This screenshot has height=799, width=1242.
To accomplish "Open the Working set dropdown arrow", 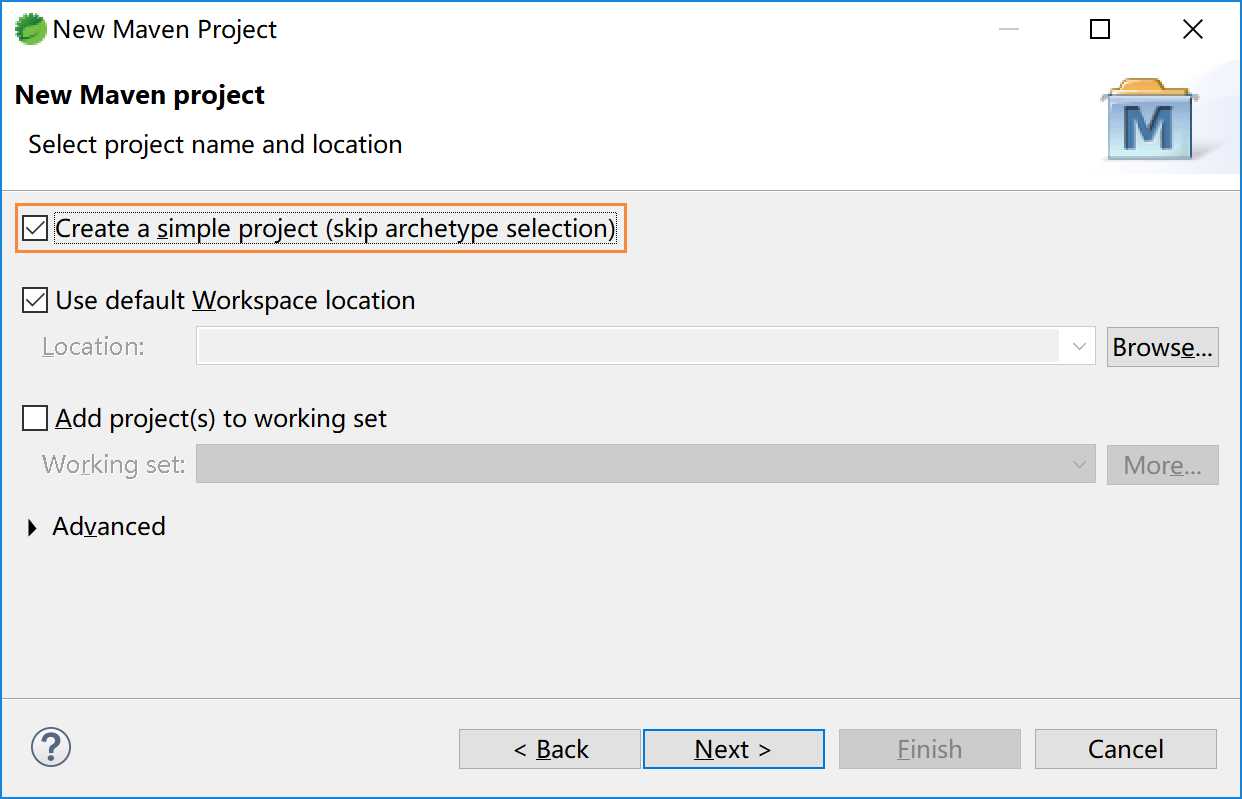I will pos(1079,465).
